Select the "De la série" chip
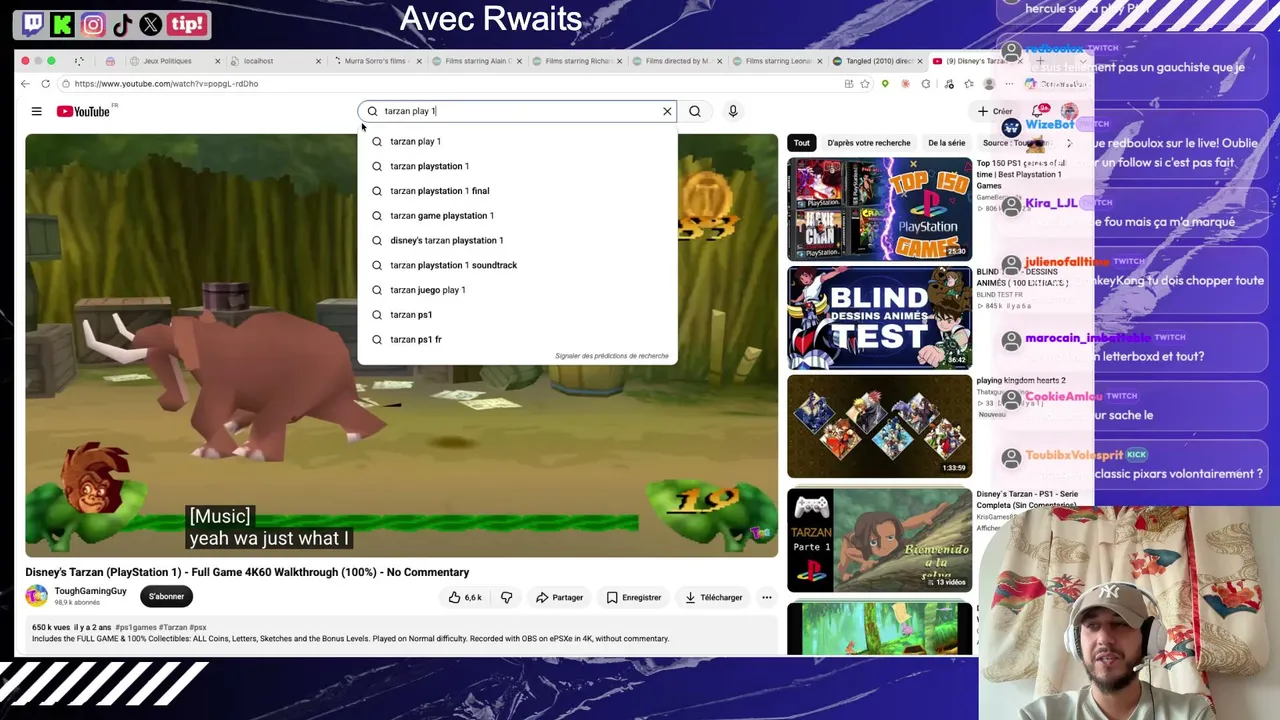Screen dimensions: 1280x720 (x=946, y=143)
